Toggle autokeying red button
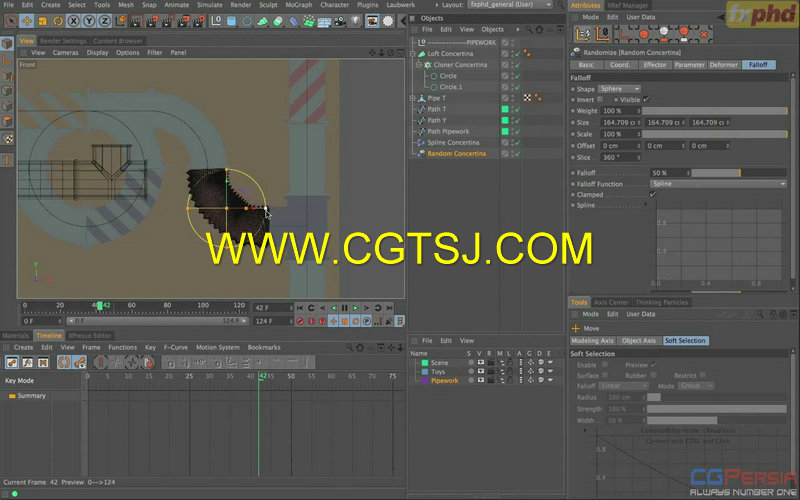The image size is (800, 500). 311,321
